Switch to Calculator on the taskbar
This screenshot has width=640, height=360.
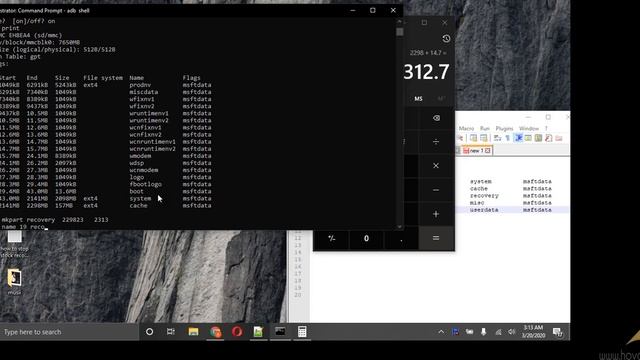[x=302, y=332]
